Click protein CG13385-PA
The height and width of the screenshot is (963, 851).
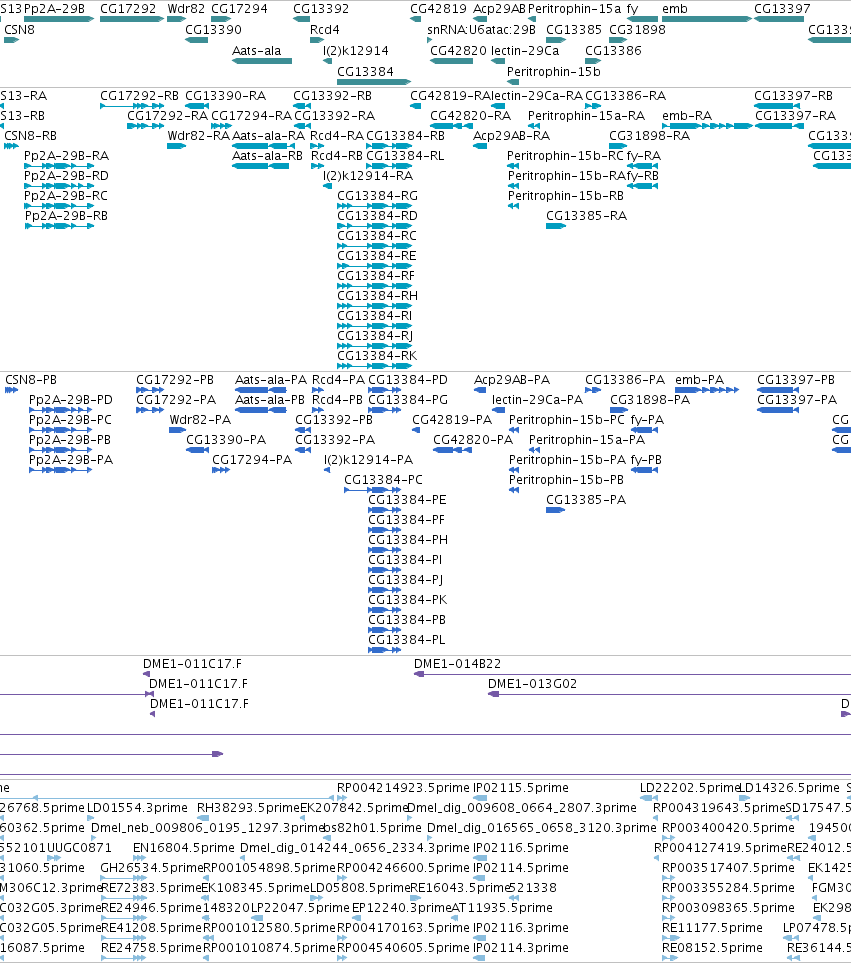[586, 500]
